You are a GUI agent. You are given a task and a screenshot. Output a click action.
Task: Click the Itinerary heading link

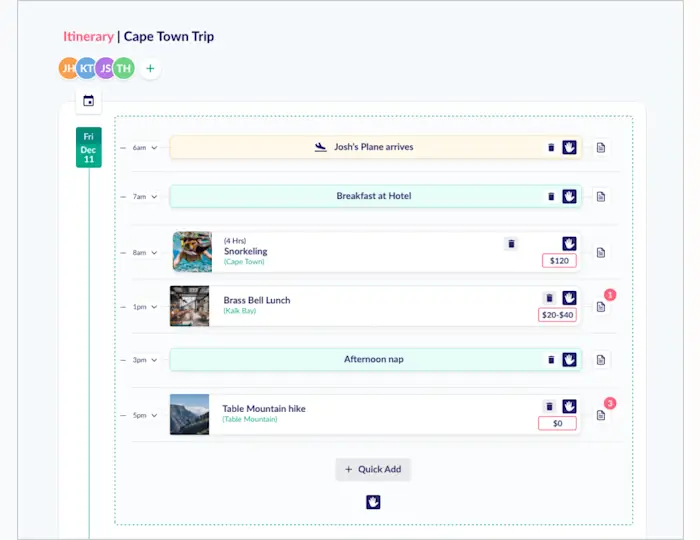point(88,37)
